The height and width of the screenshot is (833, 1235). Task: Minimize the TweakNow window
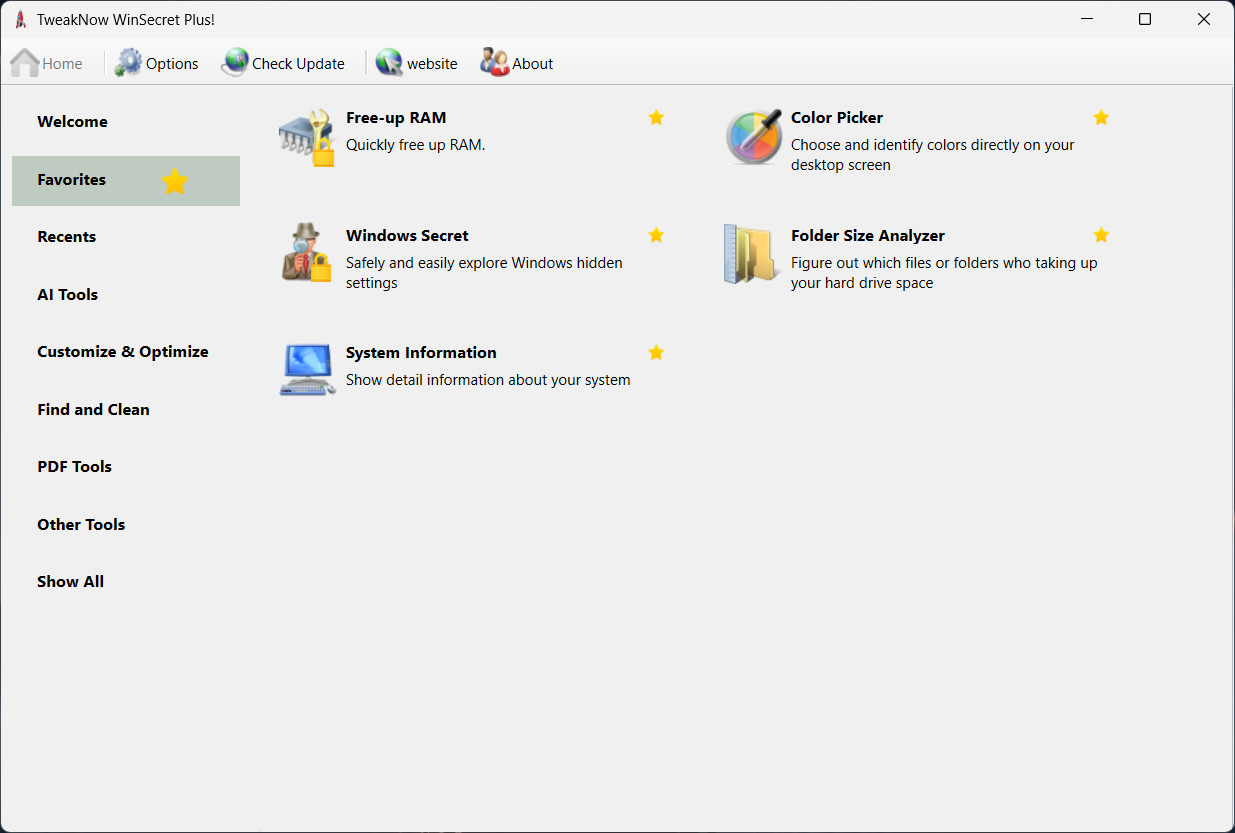(1087, 19)
